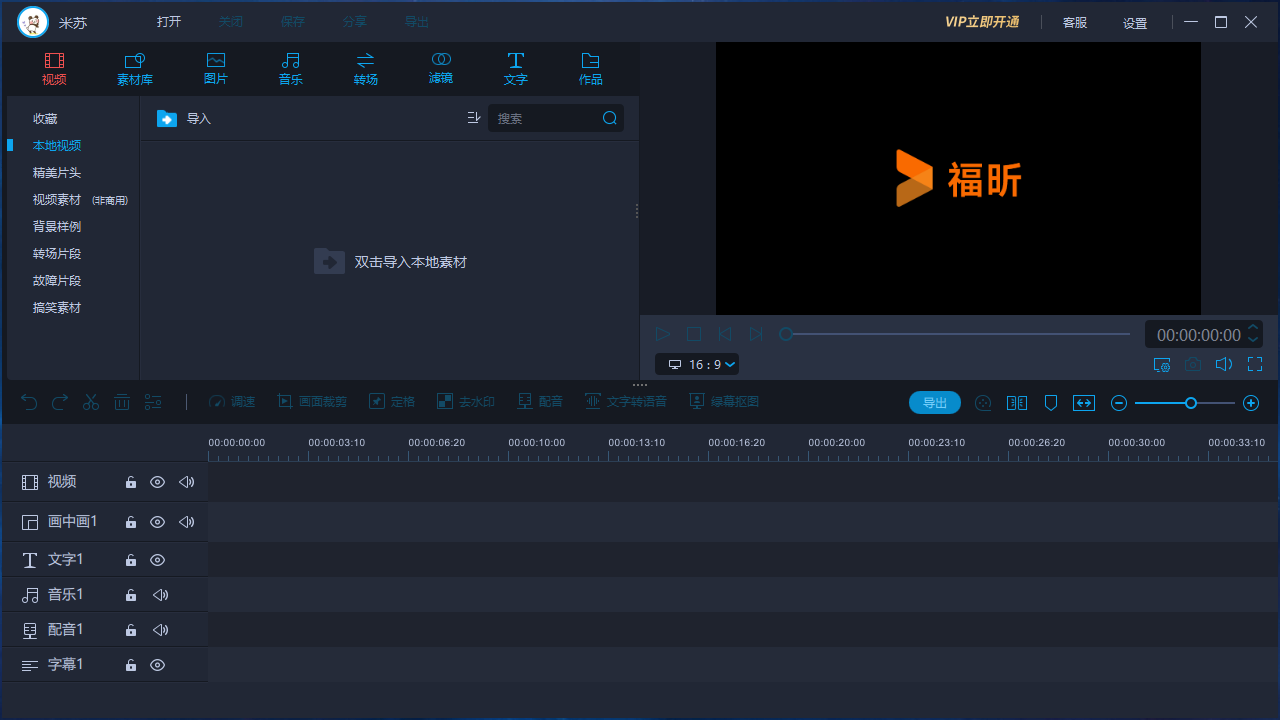Click the VIP立即开通 link
The image size is (1280, 720).
[x=981, y=21]
